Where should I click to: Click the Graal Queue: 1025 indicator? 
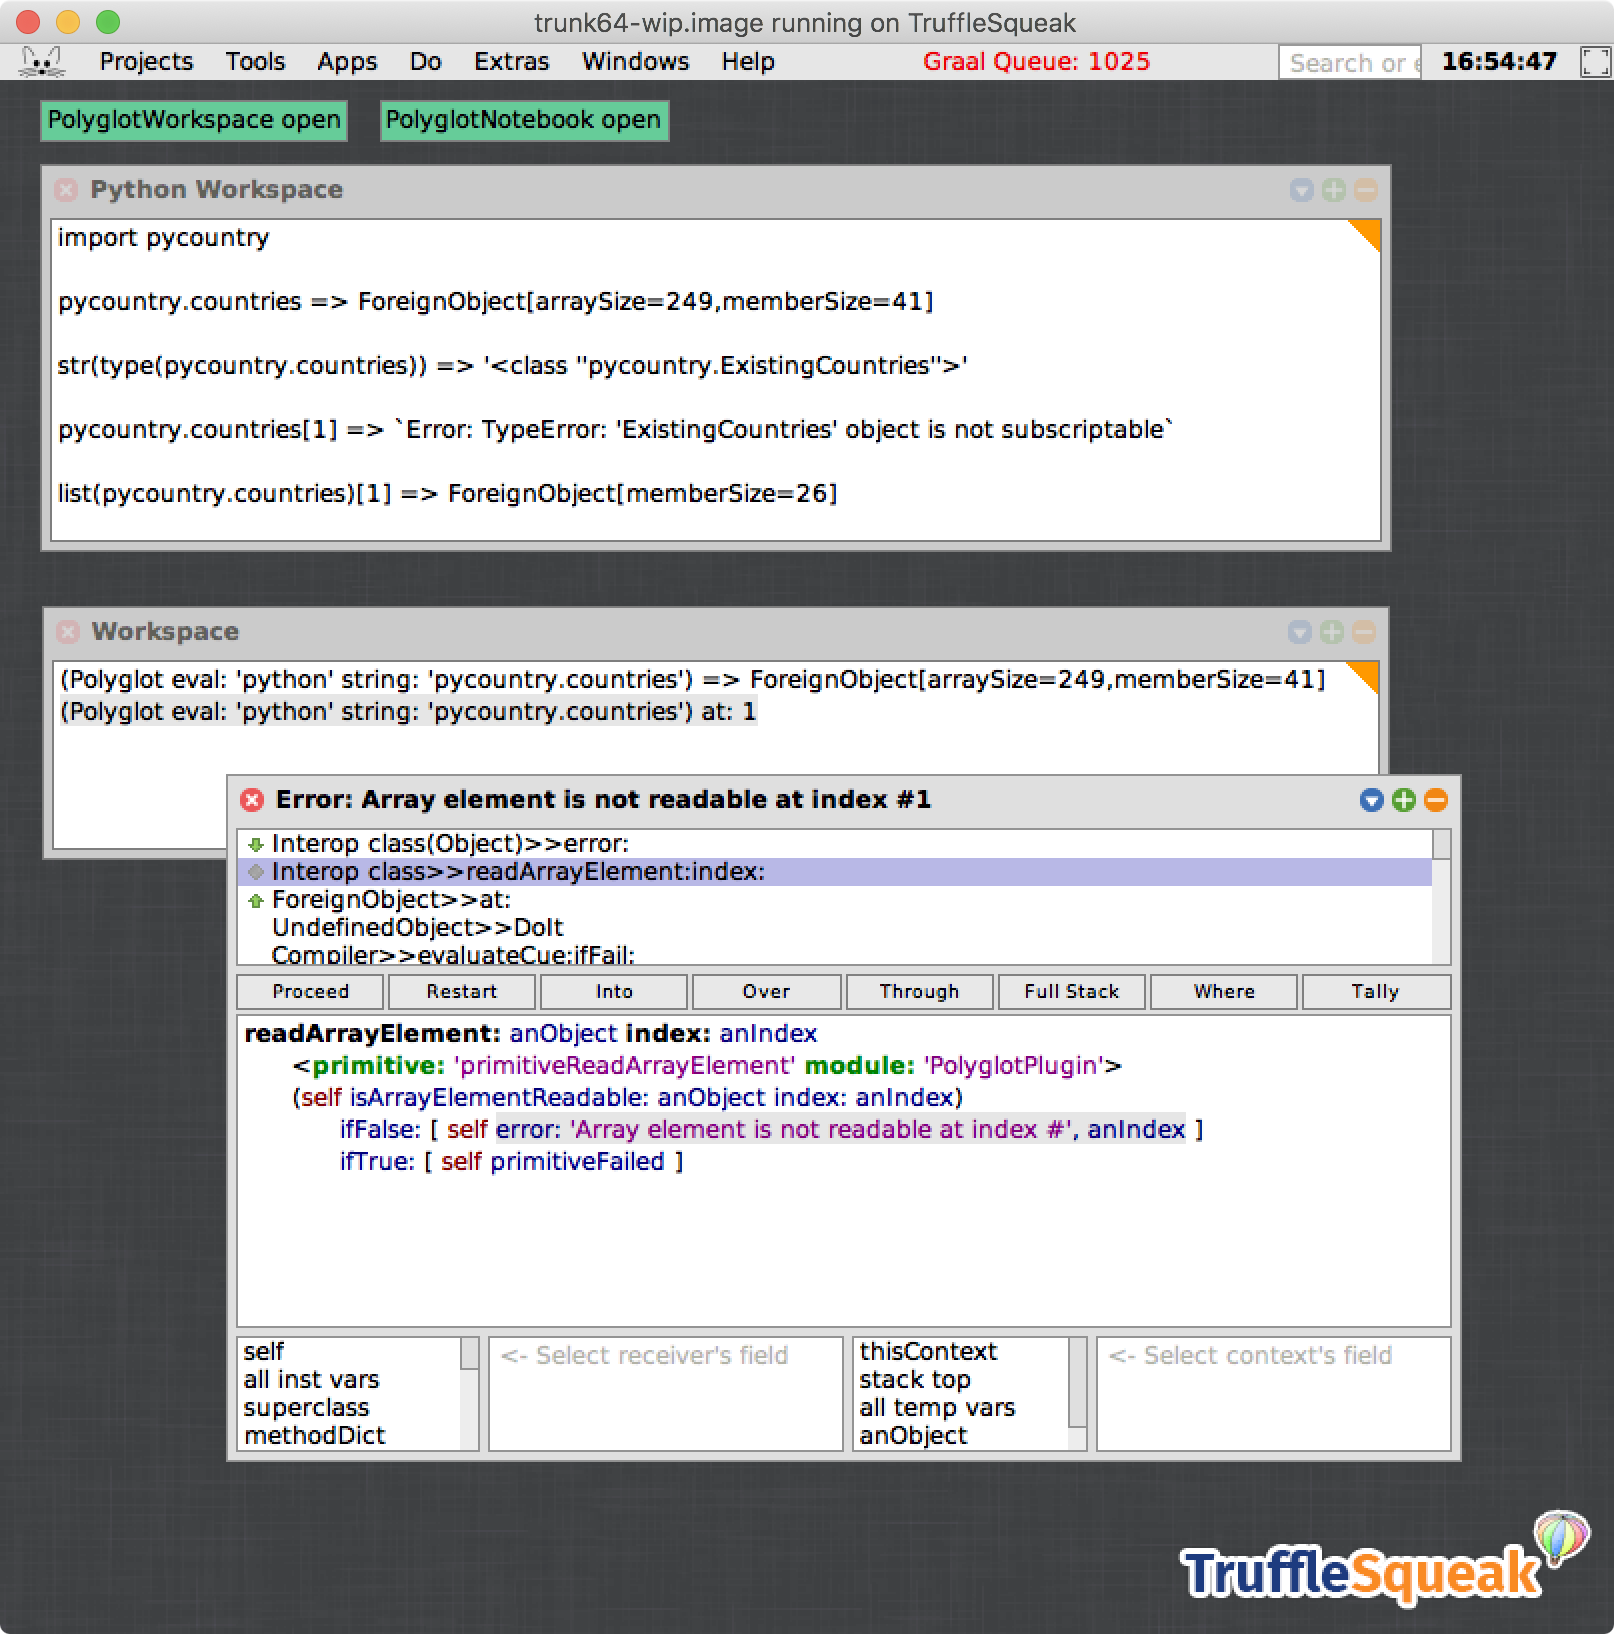tap(1036, 62)
